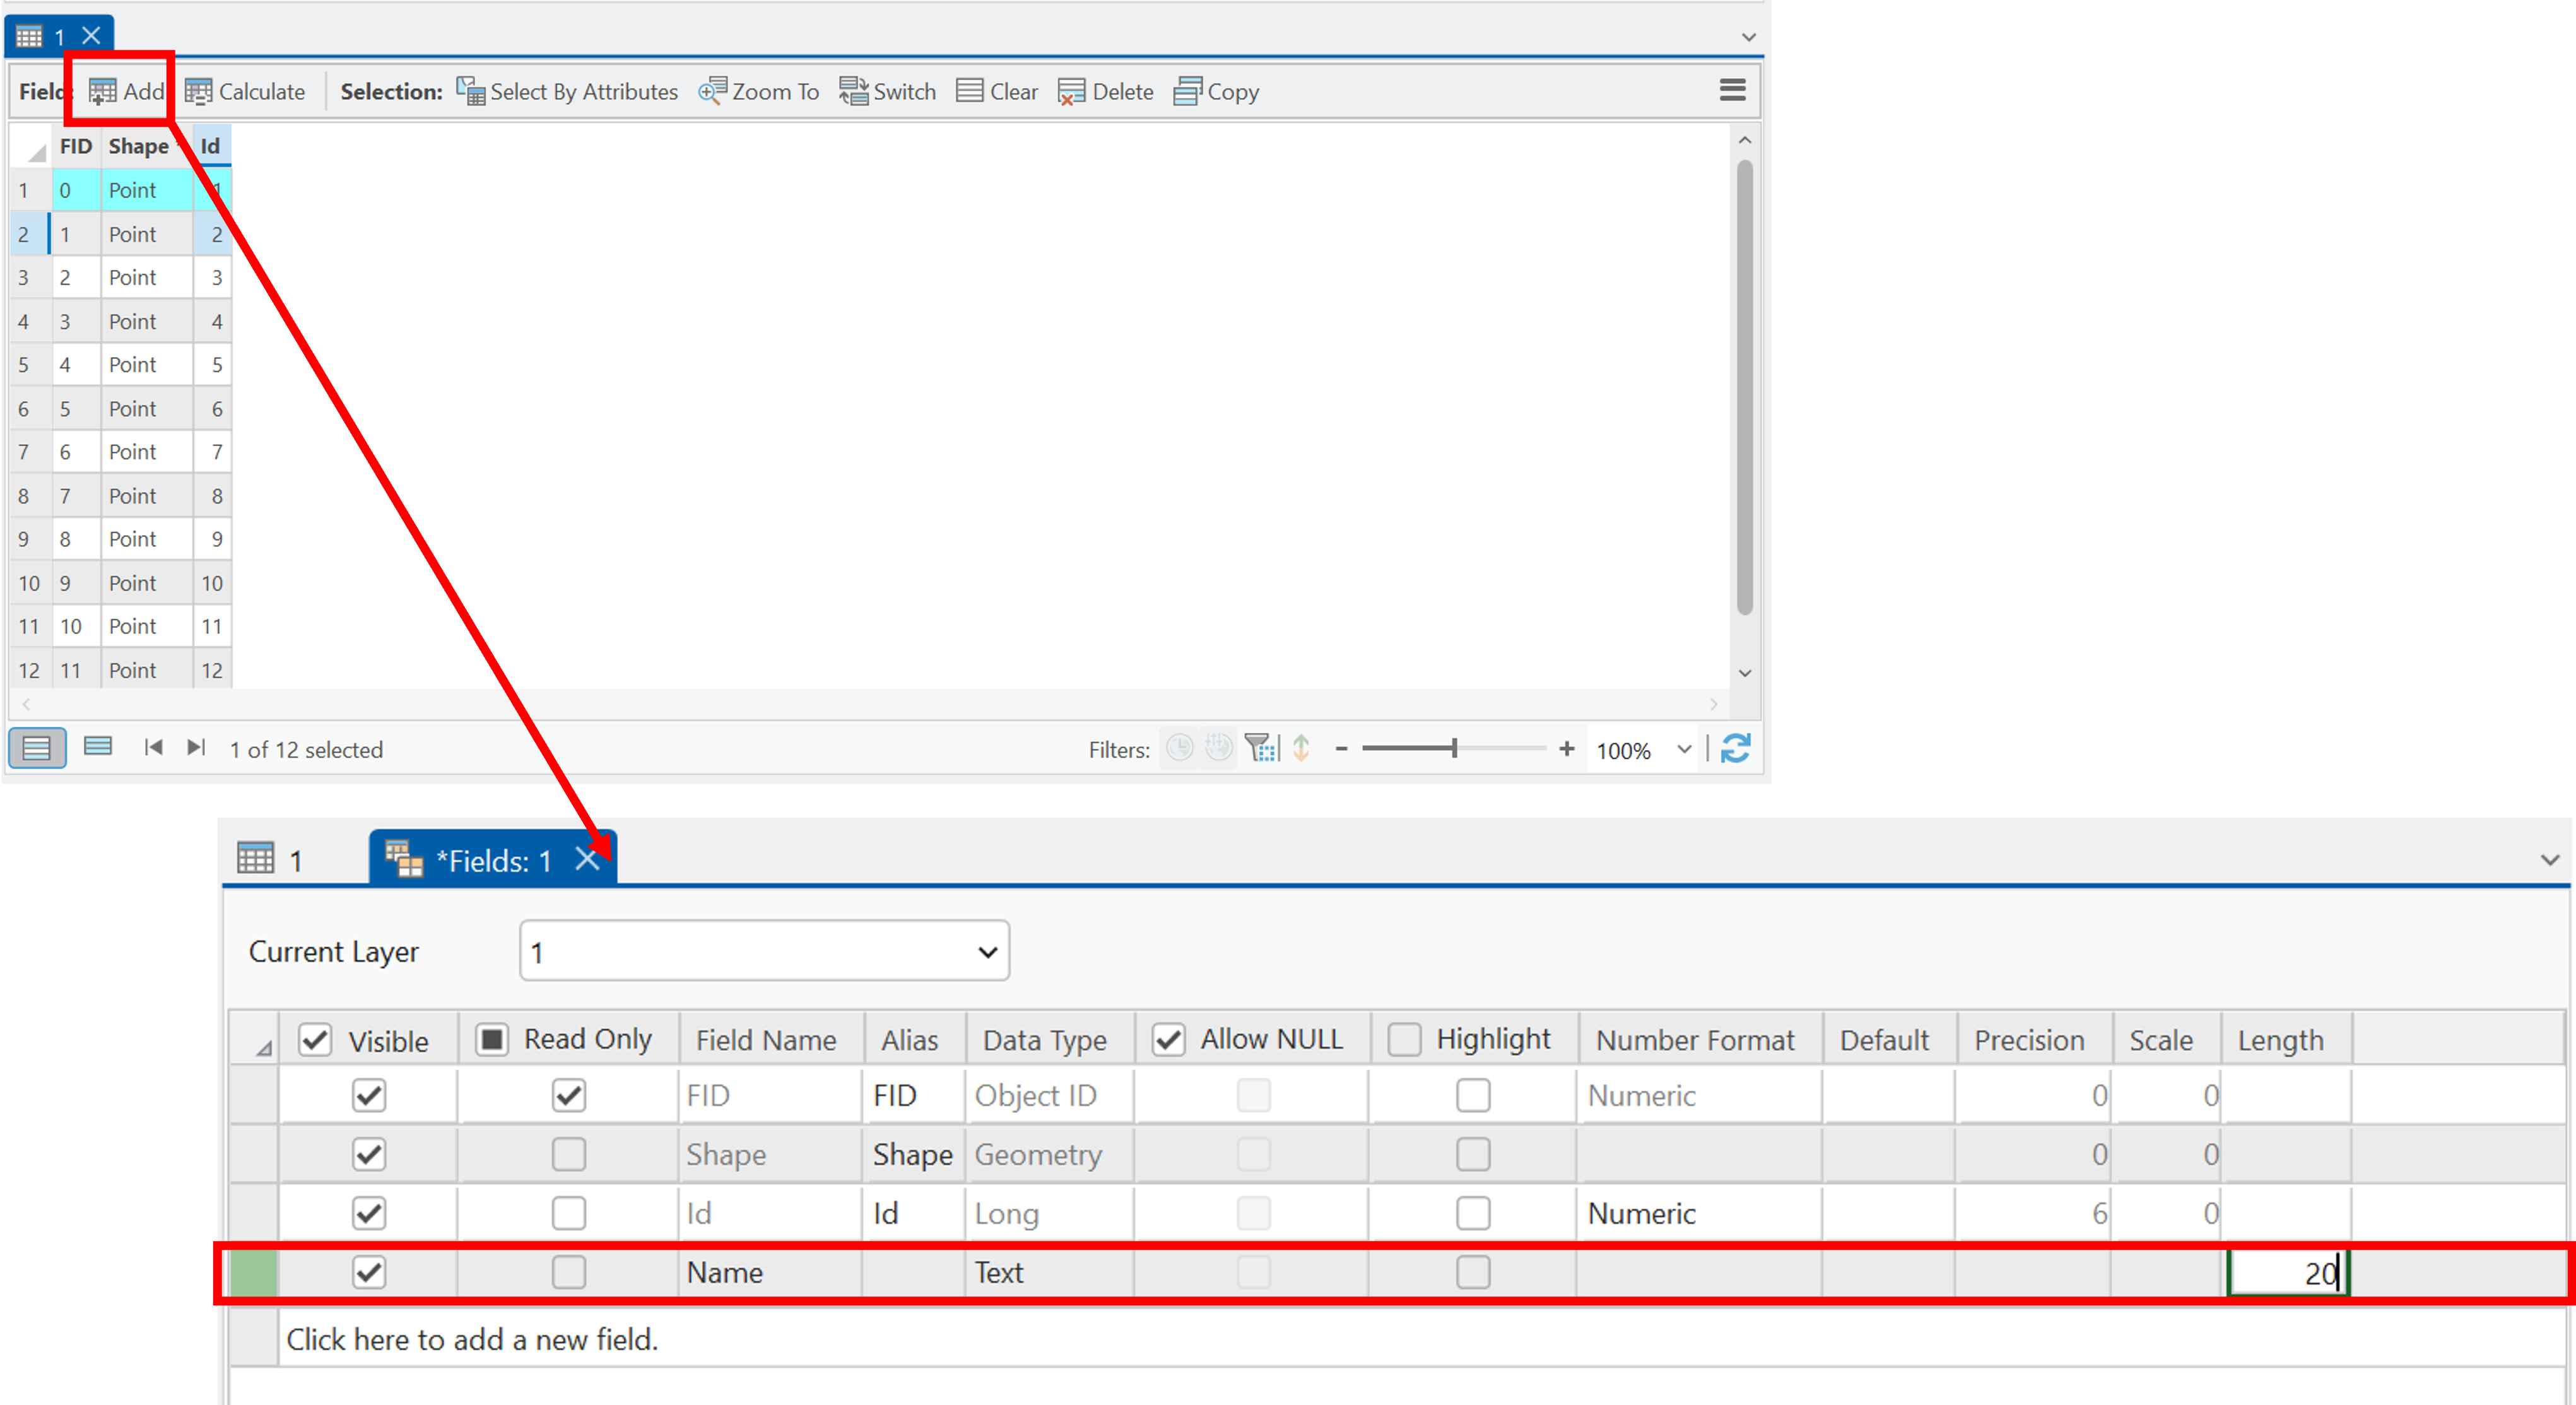Screen dimensions: 2576x1405
Task: Click here to add a new field
Action: tap(472, 1339)
